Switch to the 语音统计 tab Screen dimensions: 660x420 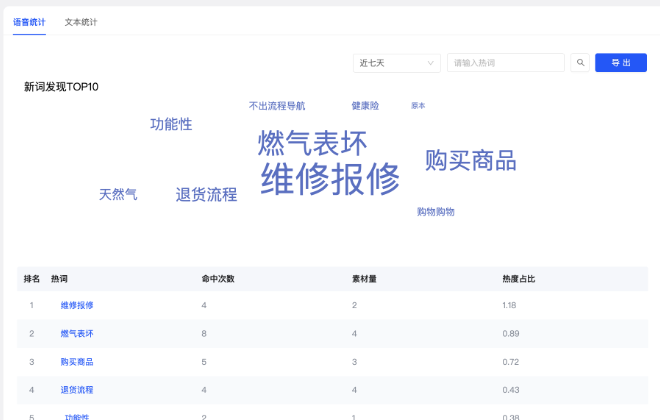coord(29,22)
